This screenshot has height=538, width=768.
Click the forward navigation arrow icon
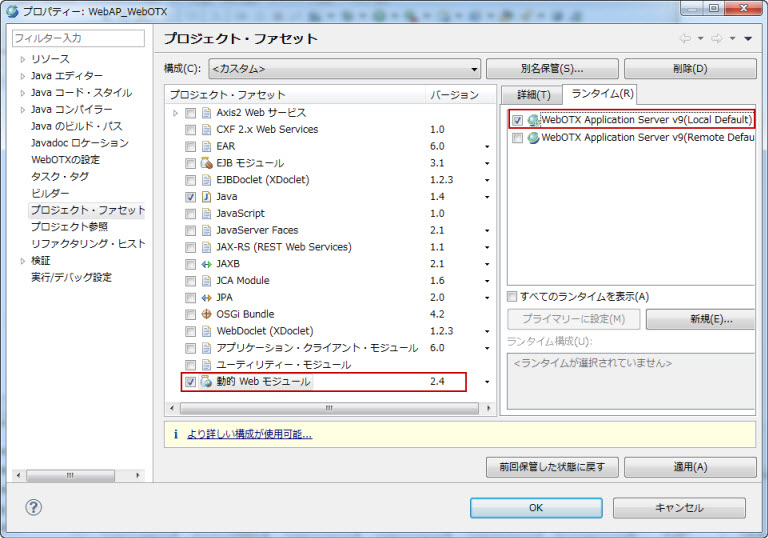[x=717, y=39]
